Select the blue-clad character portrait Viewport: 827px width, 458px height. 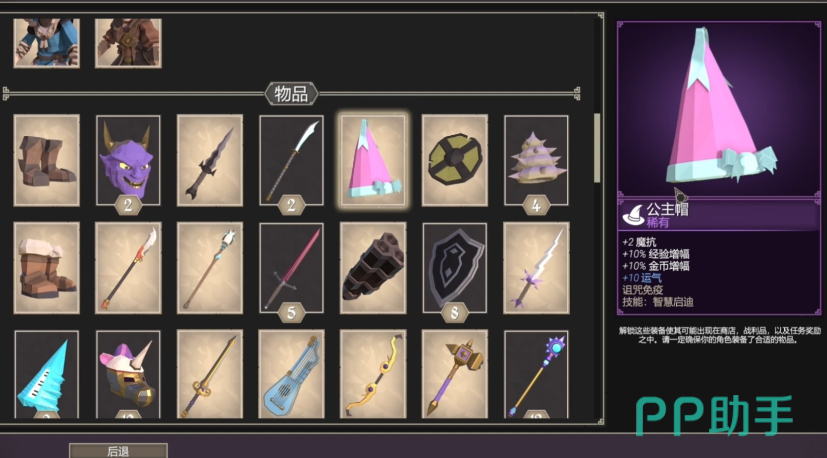tap(46, 43)
